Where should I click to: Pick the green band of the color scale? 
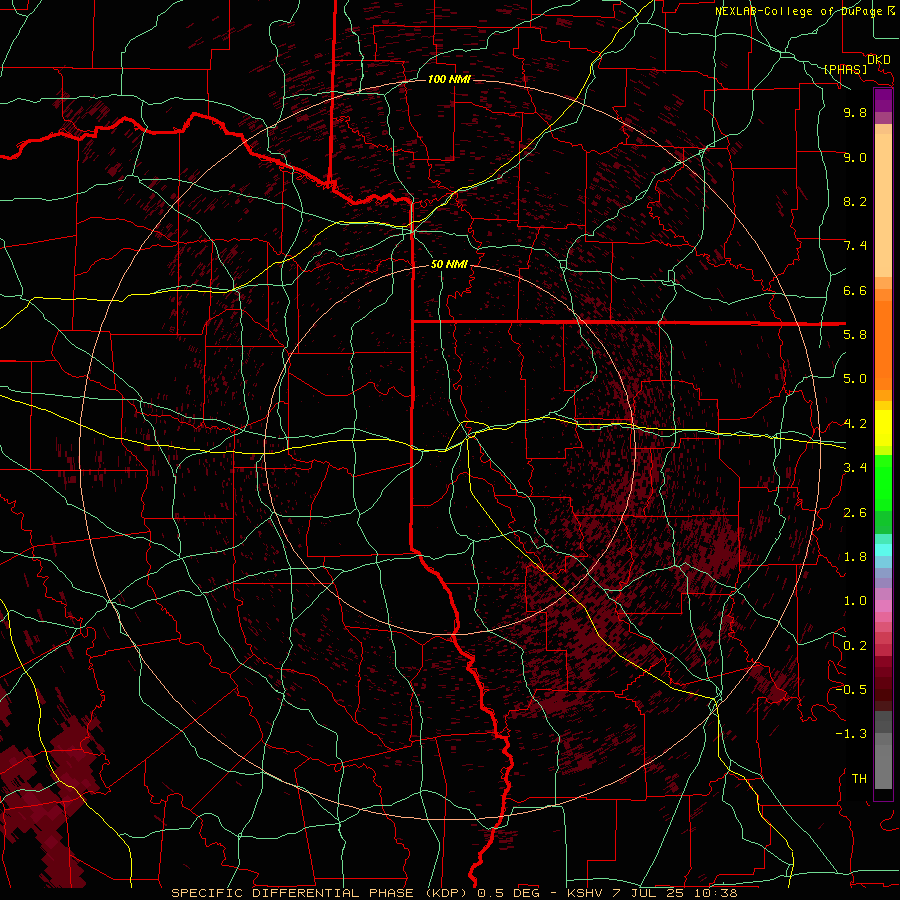point(883,483)
